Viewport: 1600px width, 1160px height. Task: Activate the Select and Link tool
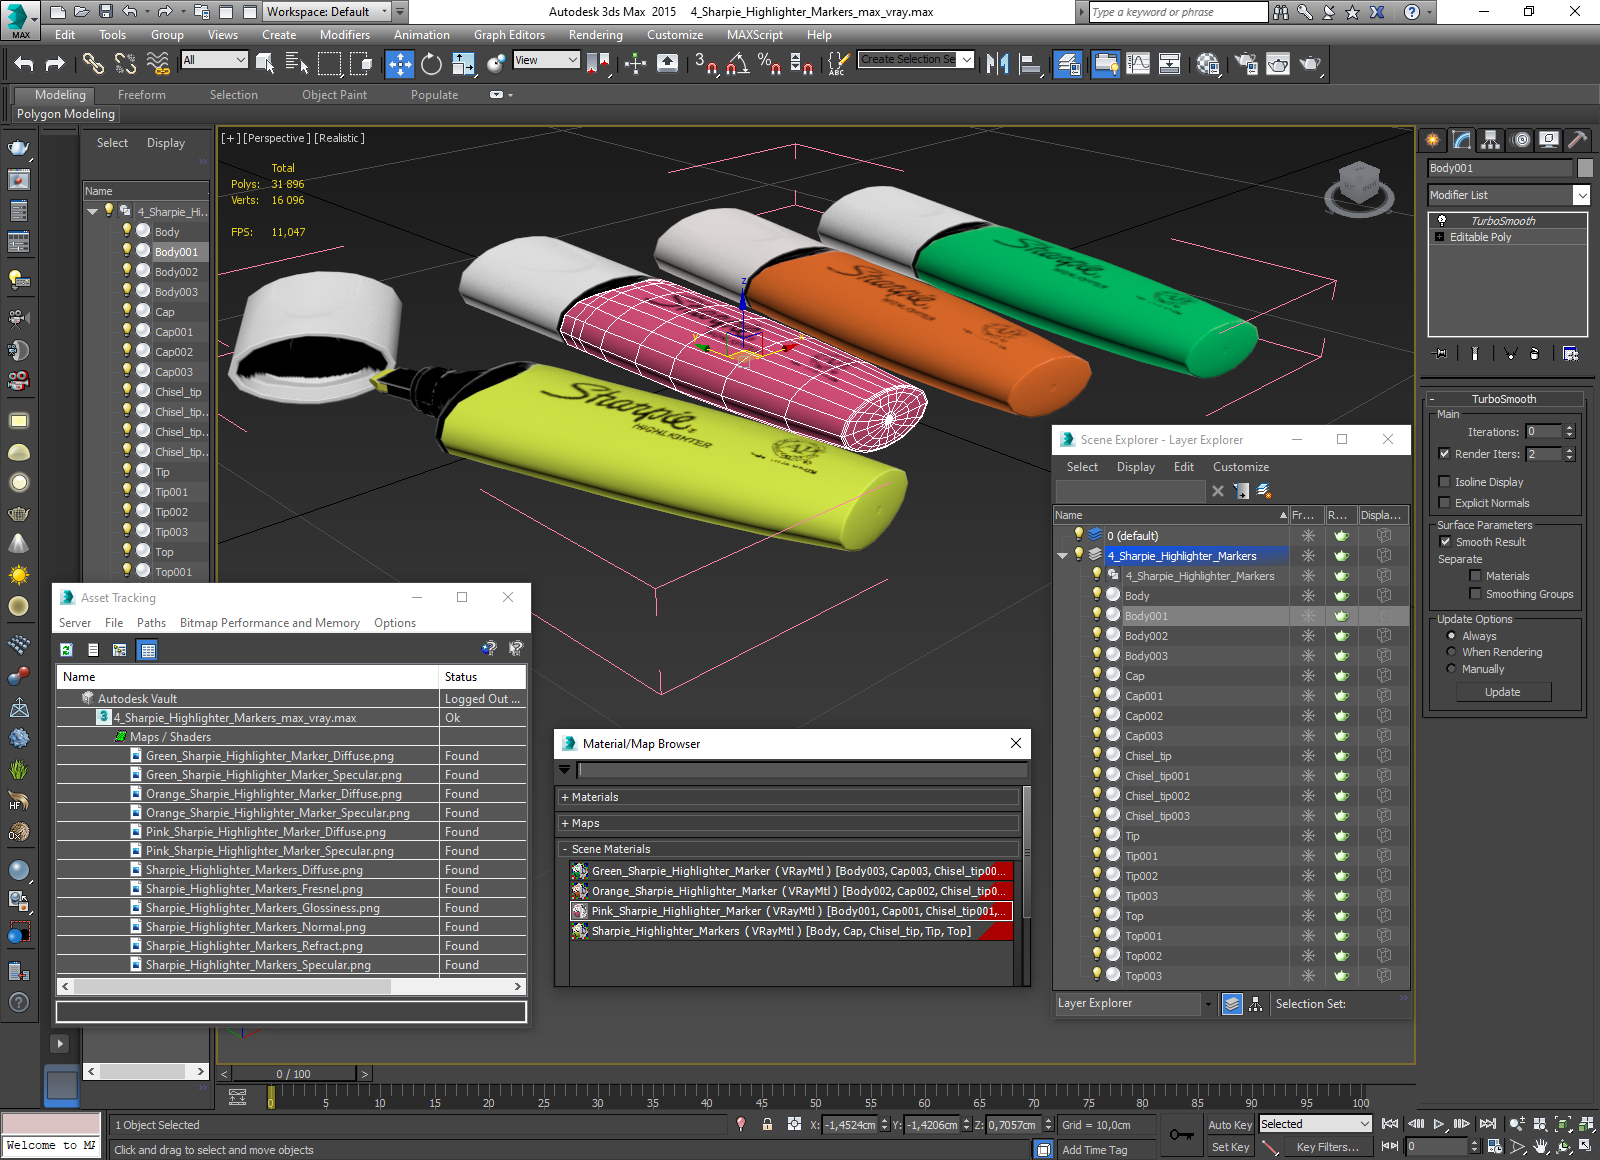click(x=93, y=64)
